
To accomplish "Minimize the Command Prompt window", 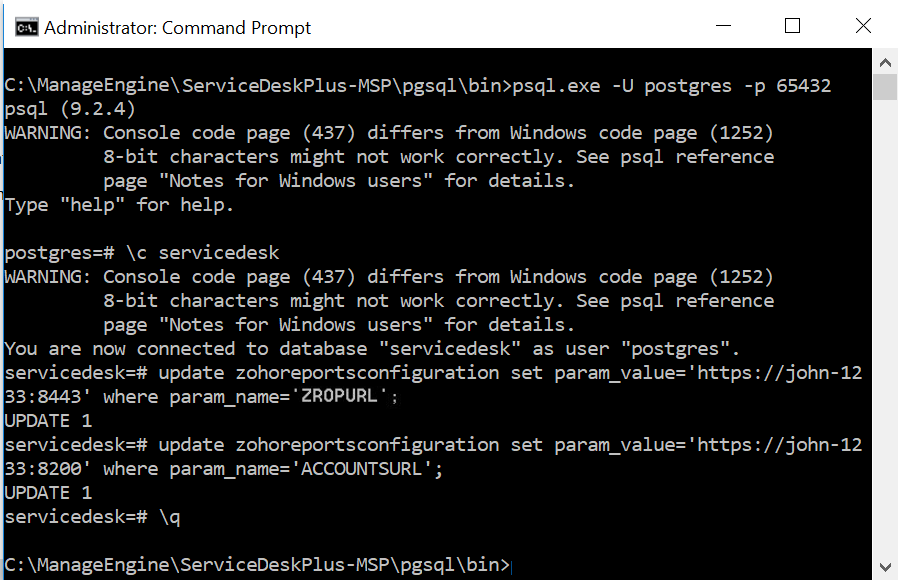I will pyautogui.click(x=722, y=27).
